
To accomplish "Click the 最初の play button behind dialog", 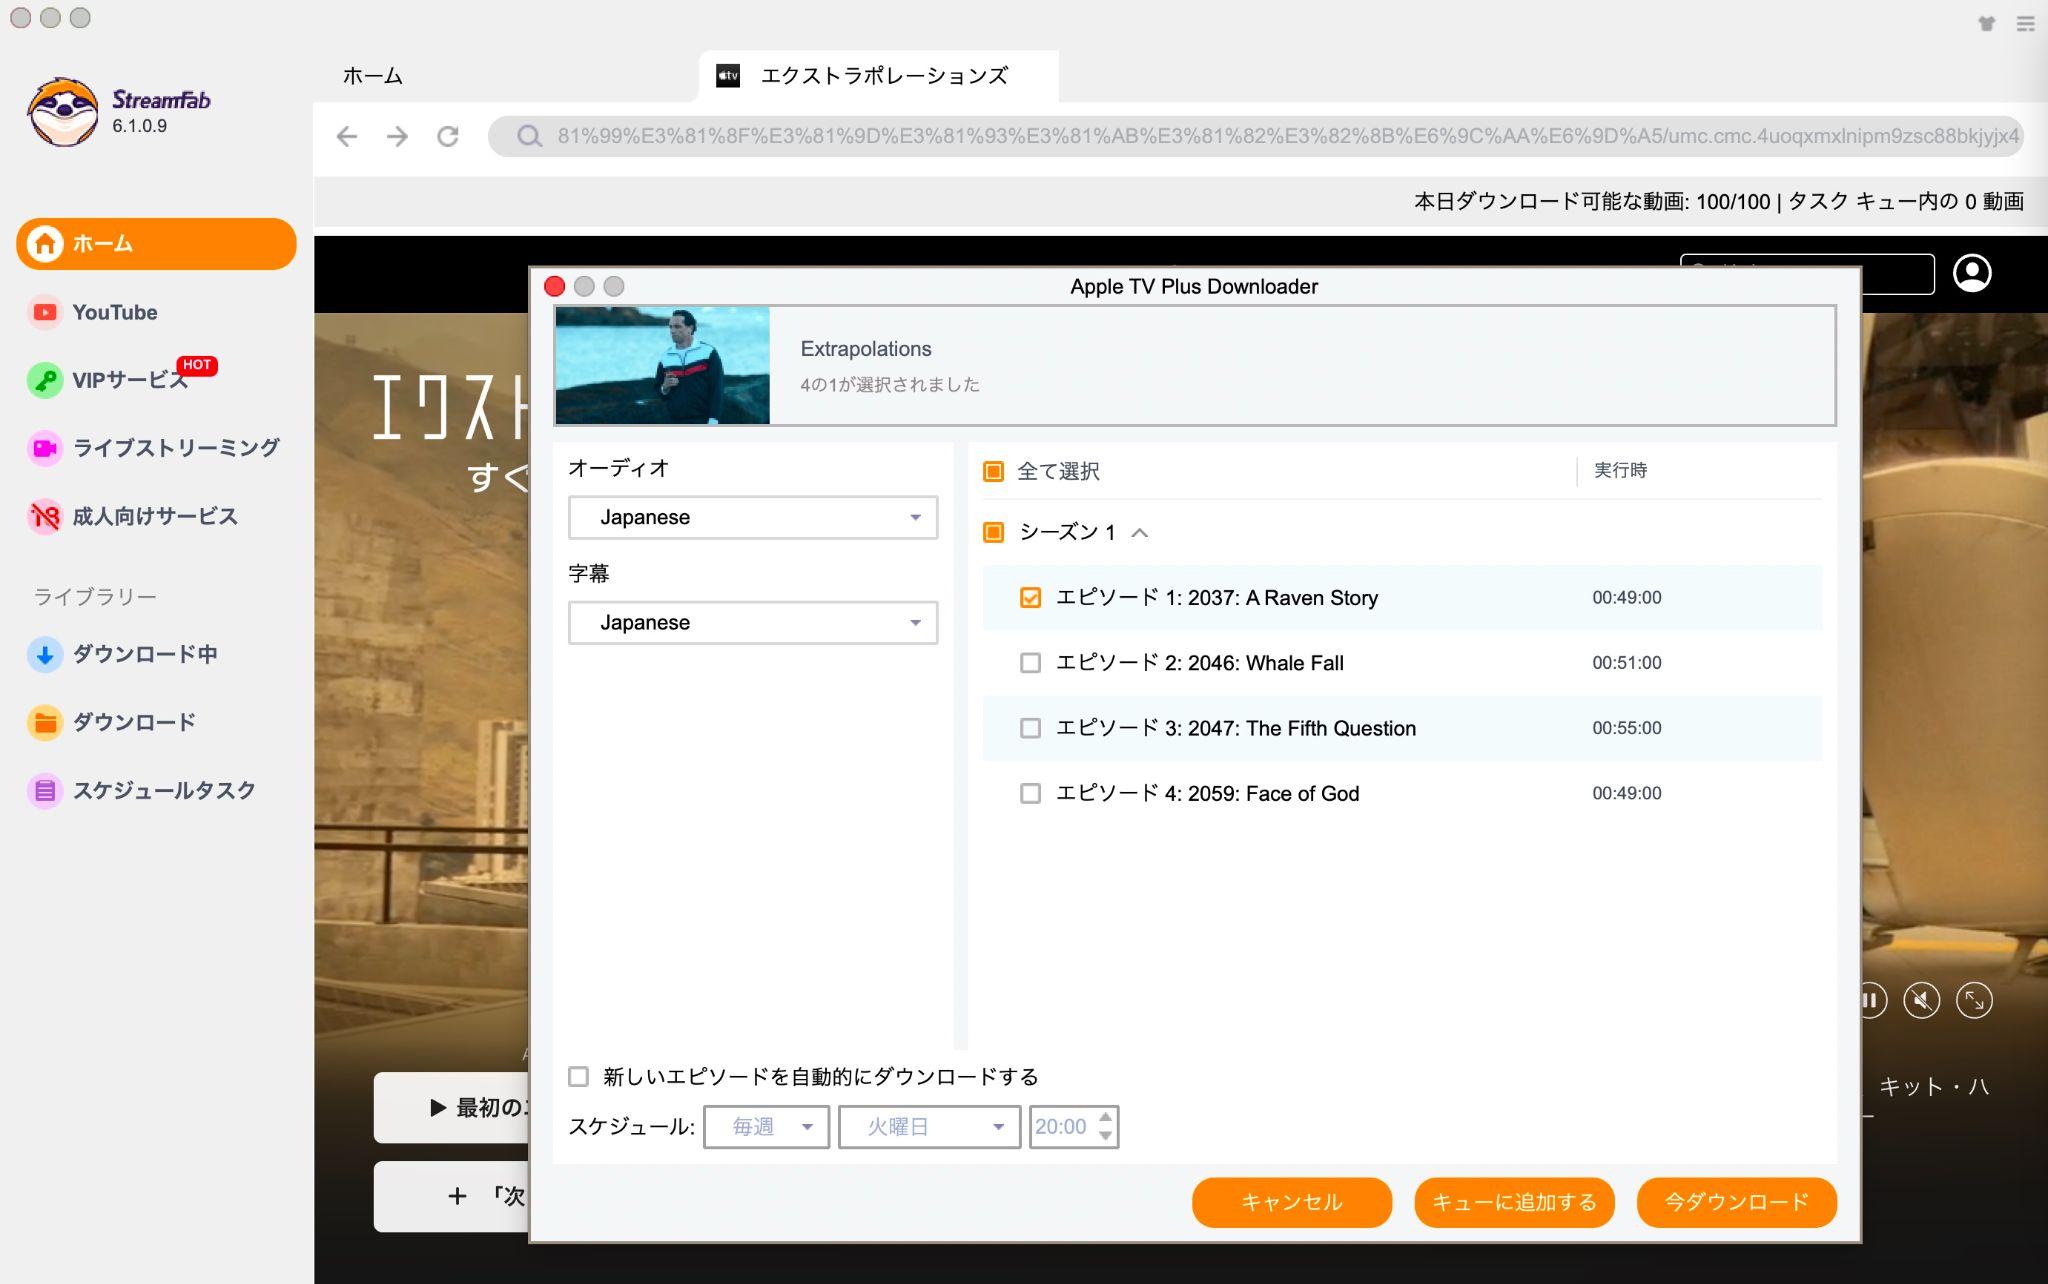I will 451,1108.
